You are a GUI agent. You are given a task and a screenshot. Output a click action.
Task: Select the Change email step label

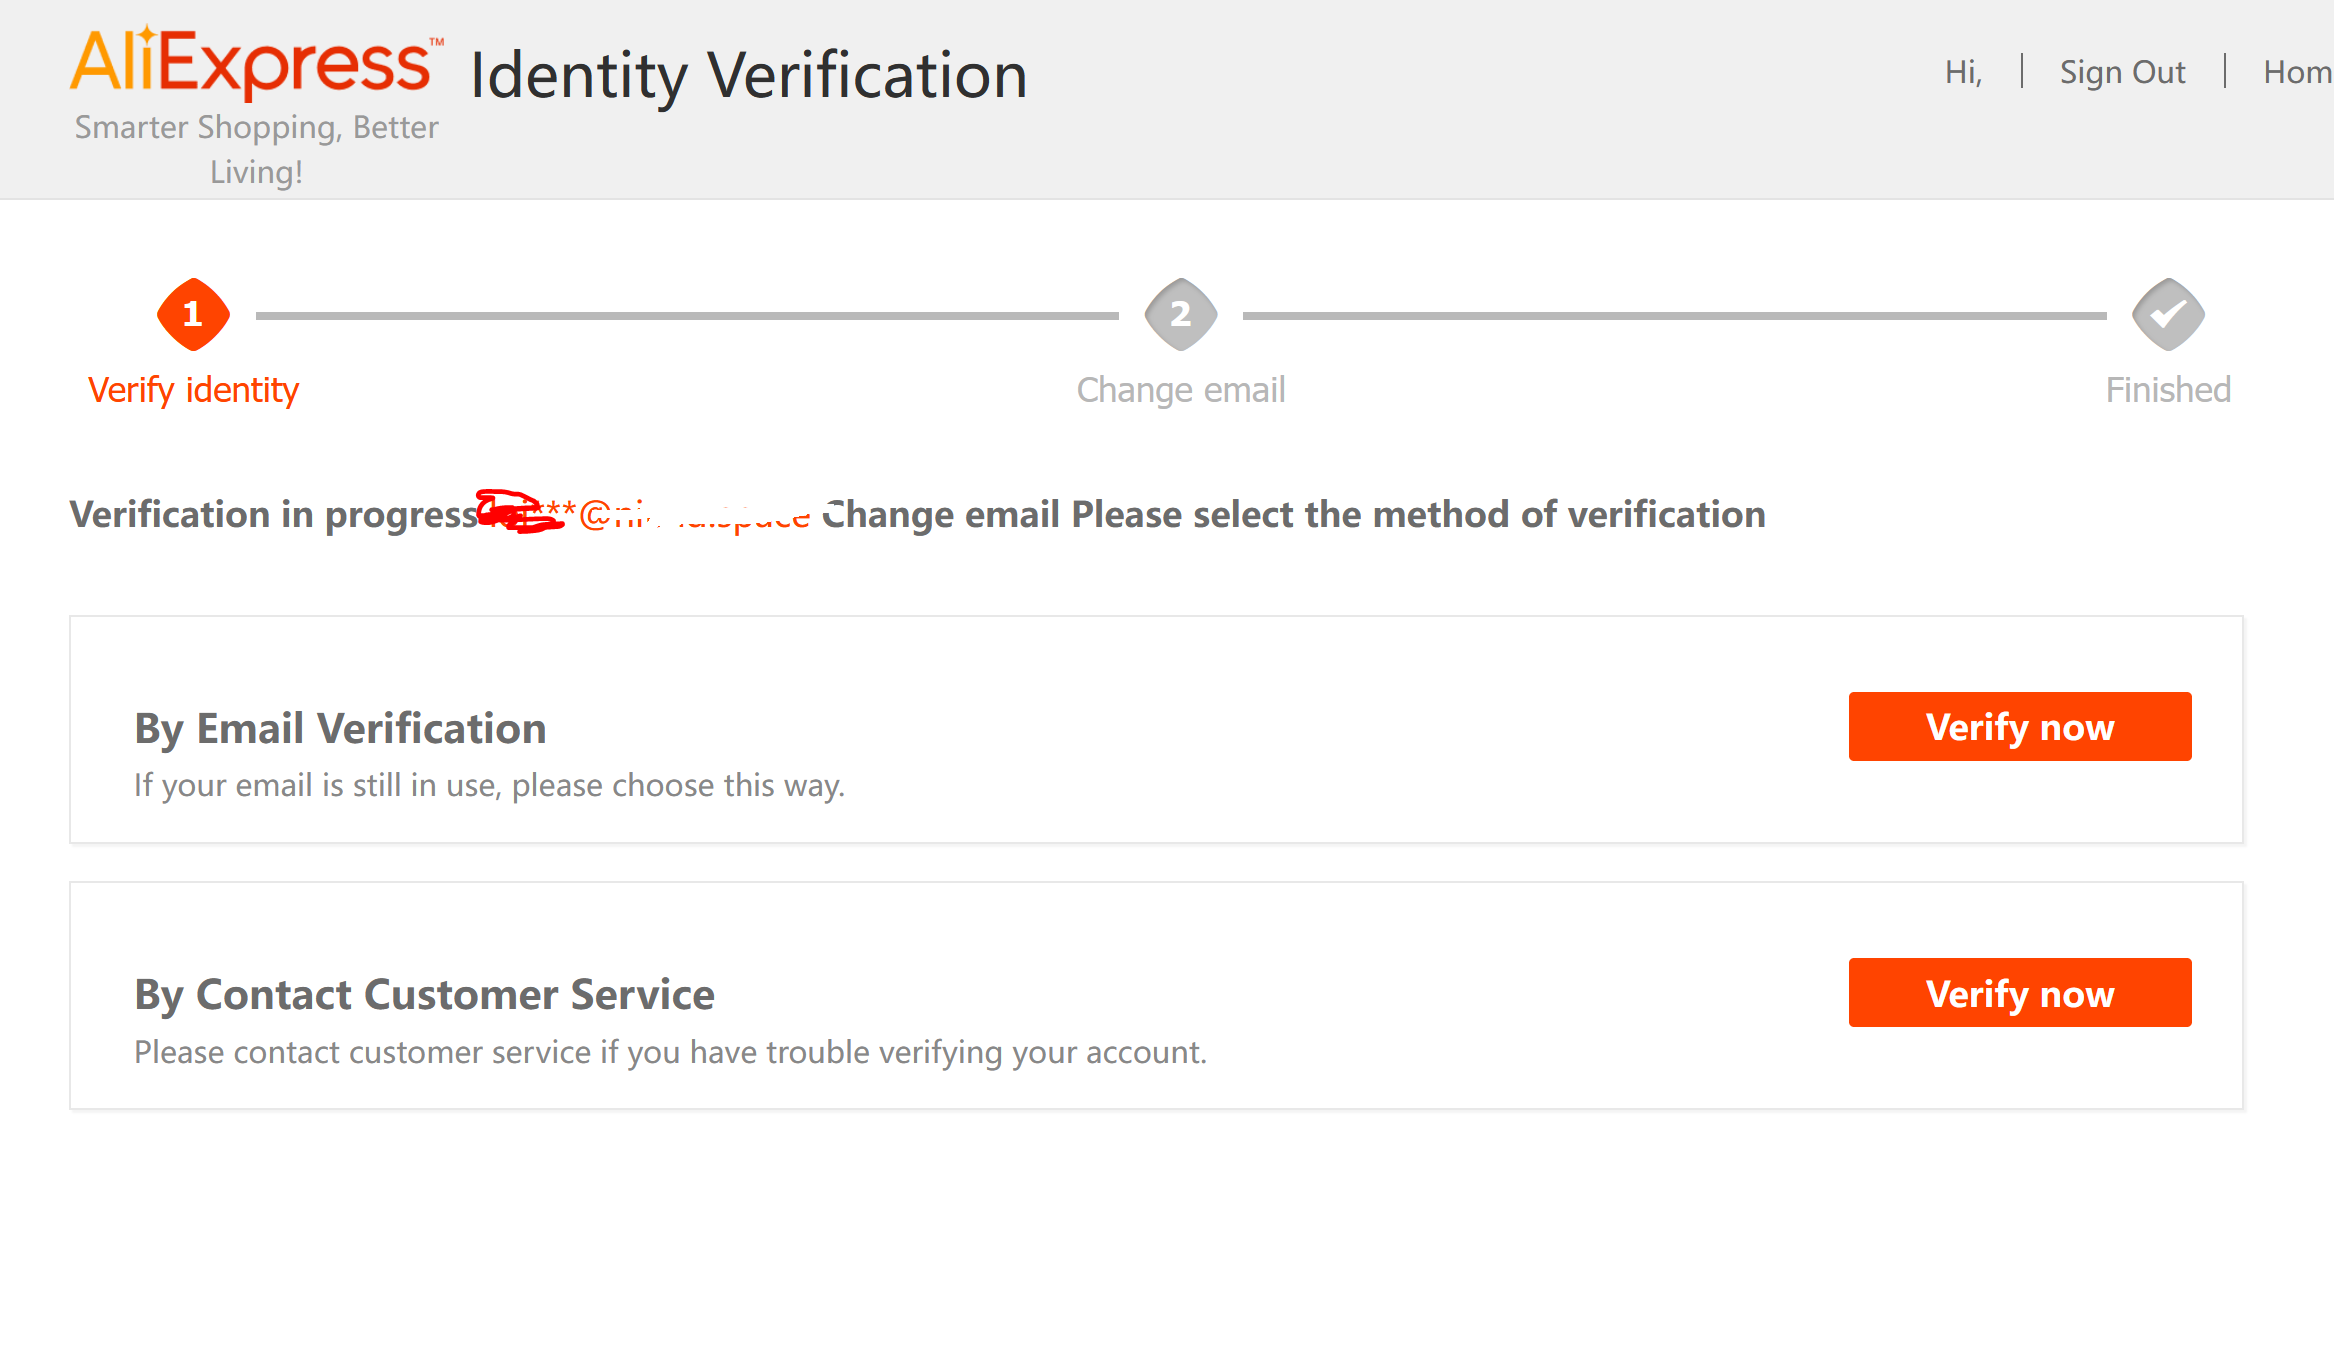(x=1181, y=390)
